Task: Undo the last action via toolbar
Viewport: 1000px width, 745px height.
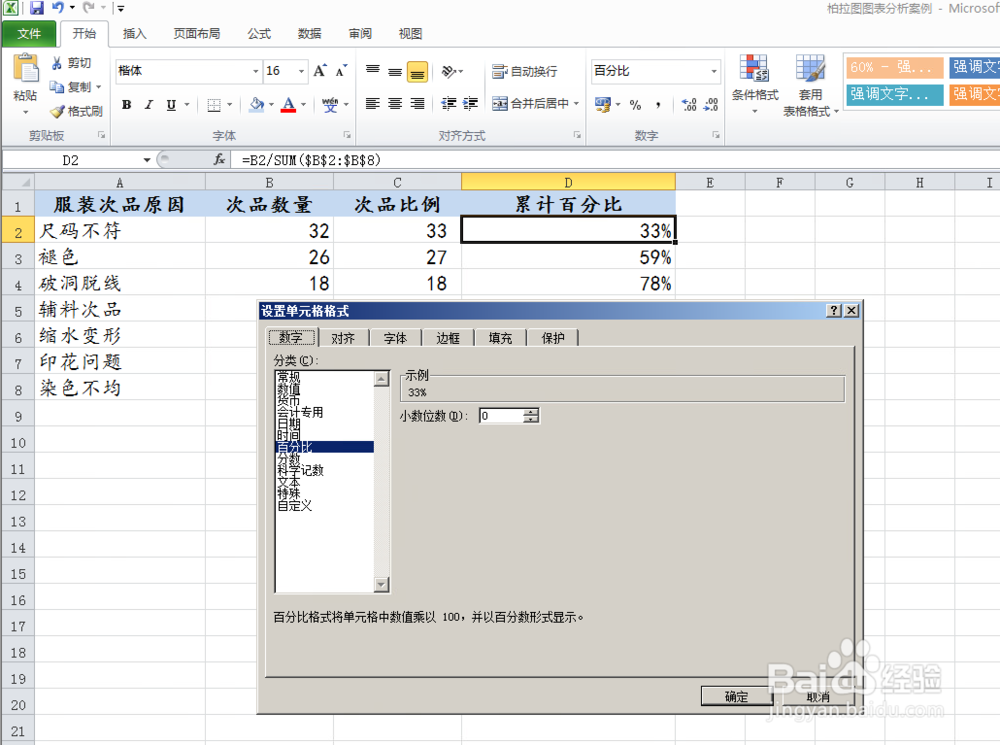Action: click(57, 8)
